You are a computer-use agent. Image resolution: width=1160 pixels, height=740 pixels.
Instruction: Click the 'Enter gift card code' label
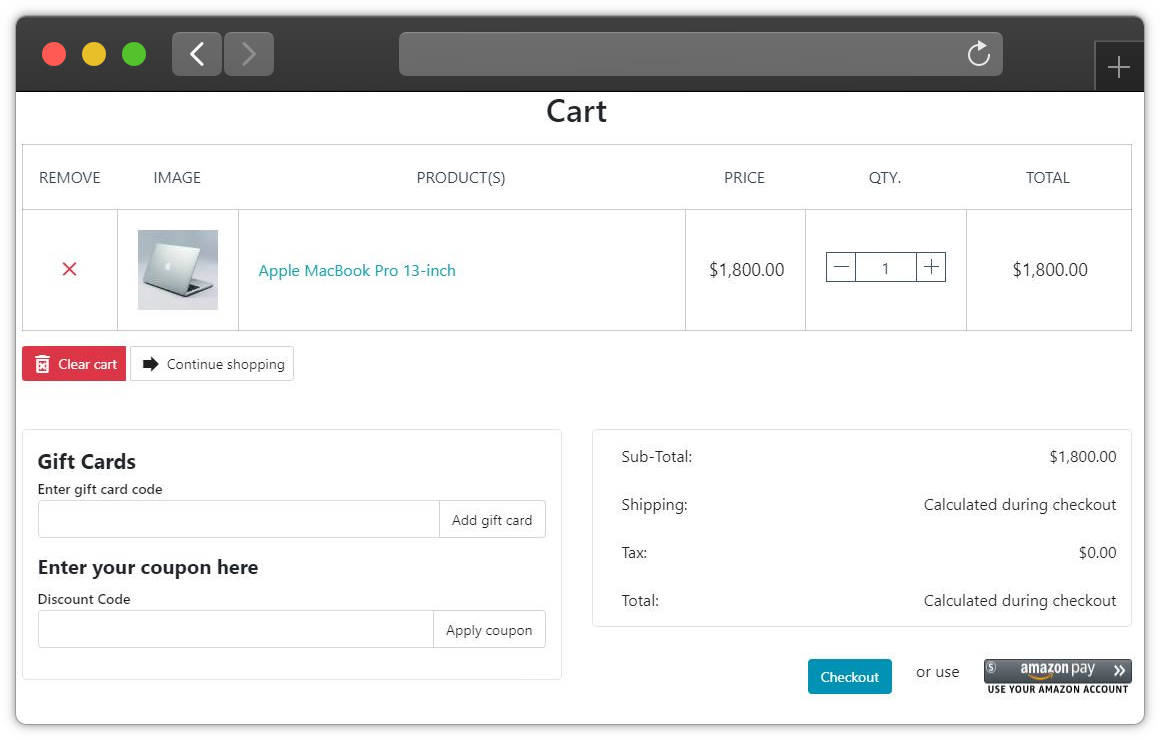(x=100, y=489)
